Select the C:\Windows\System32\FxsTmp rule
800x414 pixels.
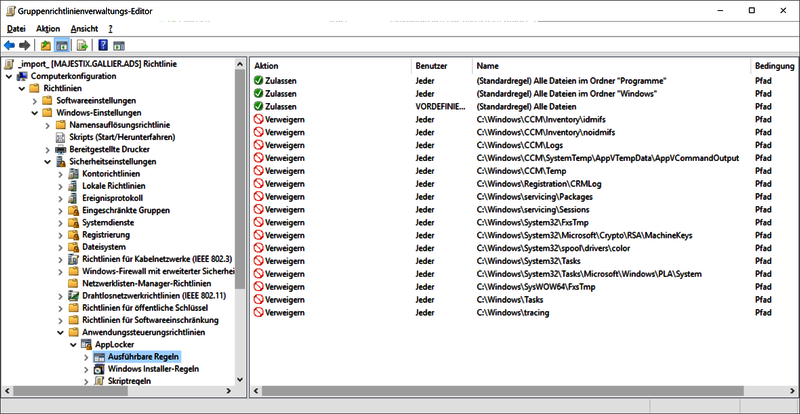pyautogui.click(x=532, y=223)
